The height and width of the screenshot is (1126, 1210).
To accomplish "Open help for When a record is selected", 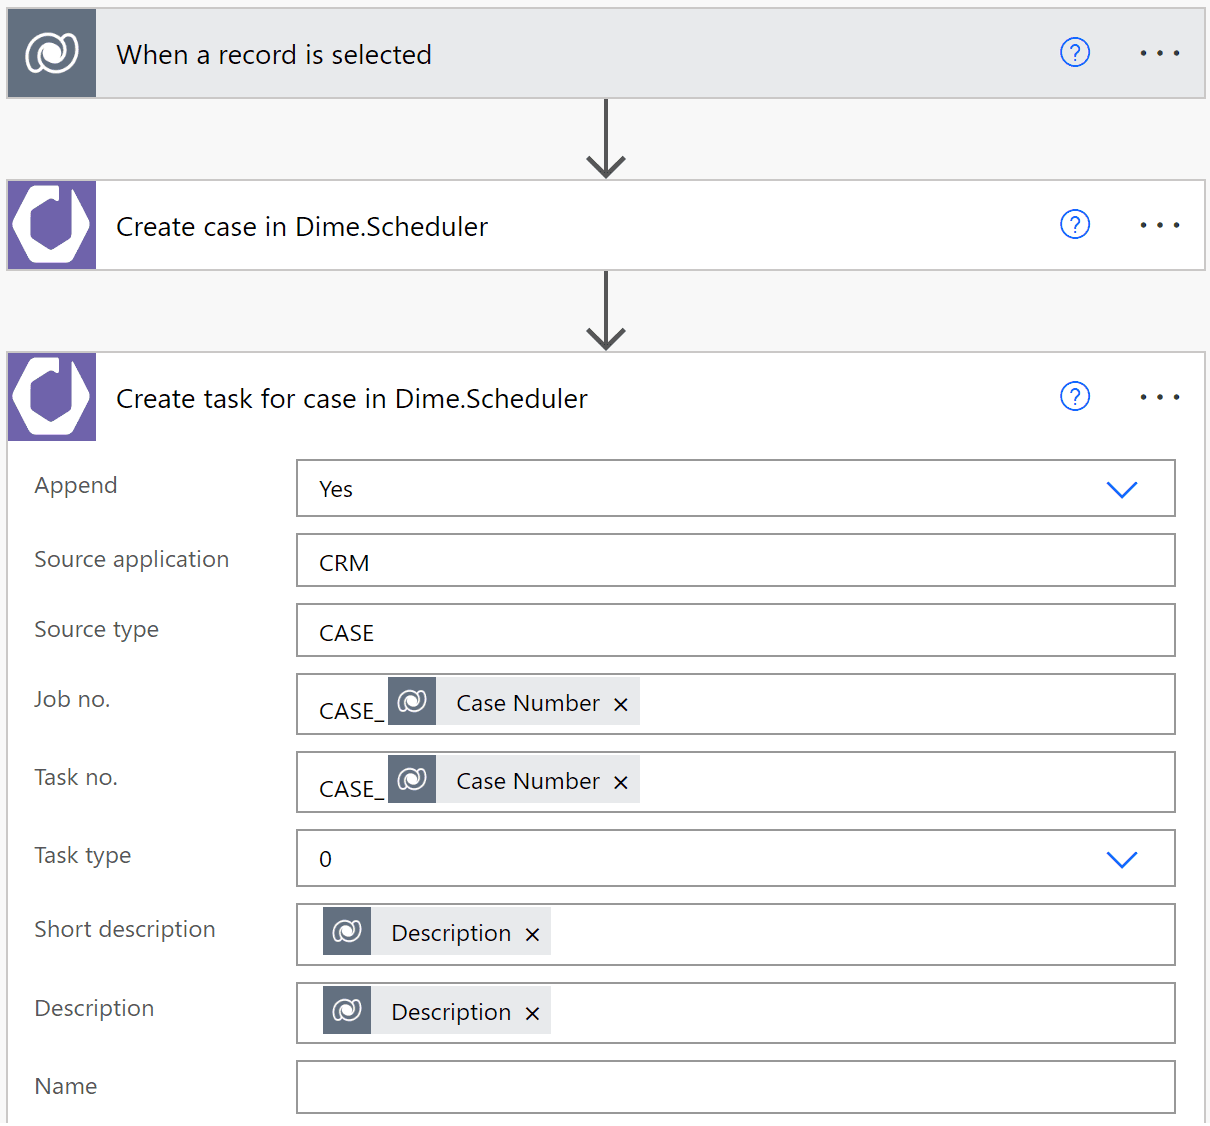I will coord(1074,52).
